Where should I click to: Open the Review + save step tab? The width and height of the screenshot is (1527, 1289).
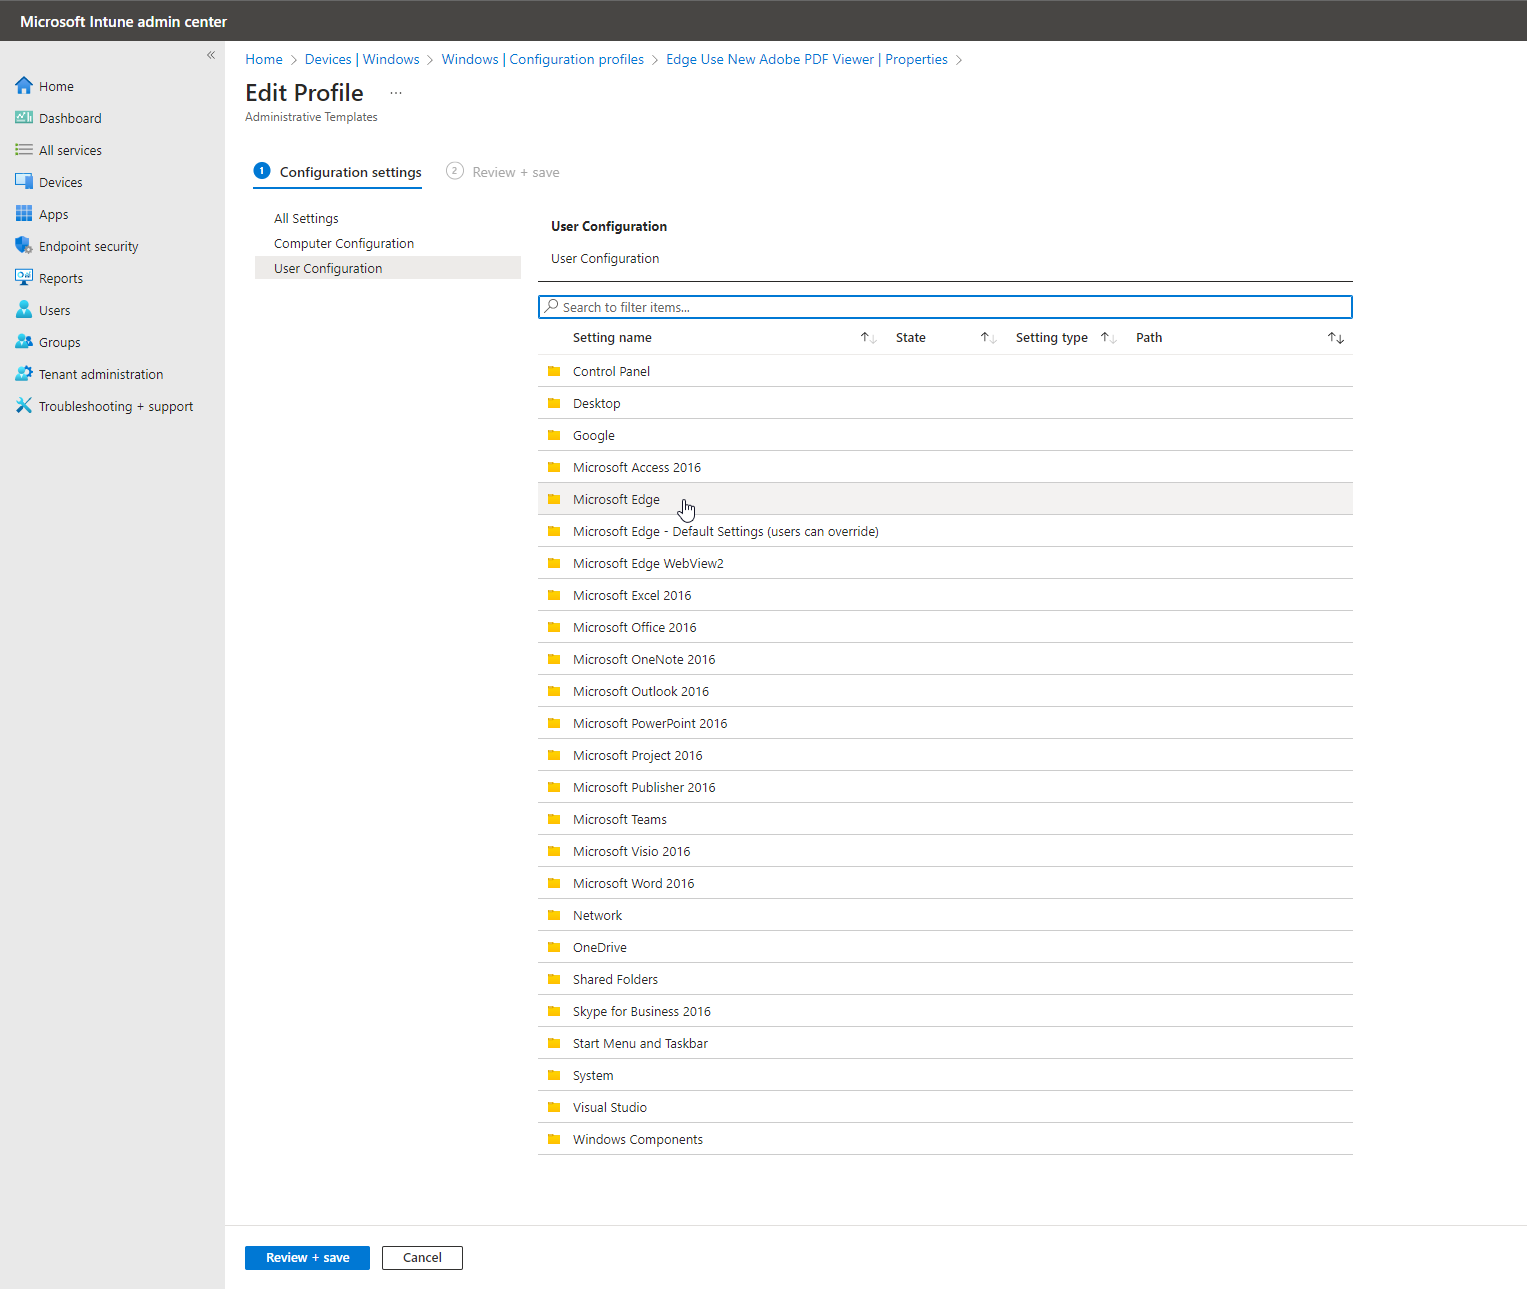click(514, 172)
